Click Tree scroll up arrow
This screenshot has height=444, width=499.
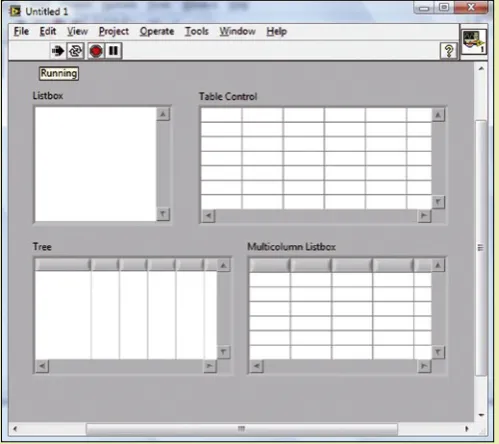[x=223, y=265]
